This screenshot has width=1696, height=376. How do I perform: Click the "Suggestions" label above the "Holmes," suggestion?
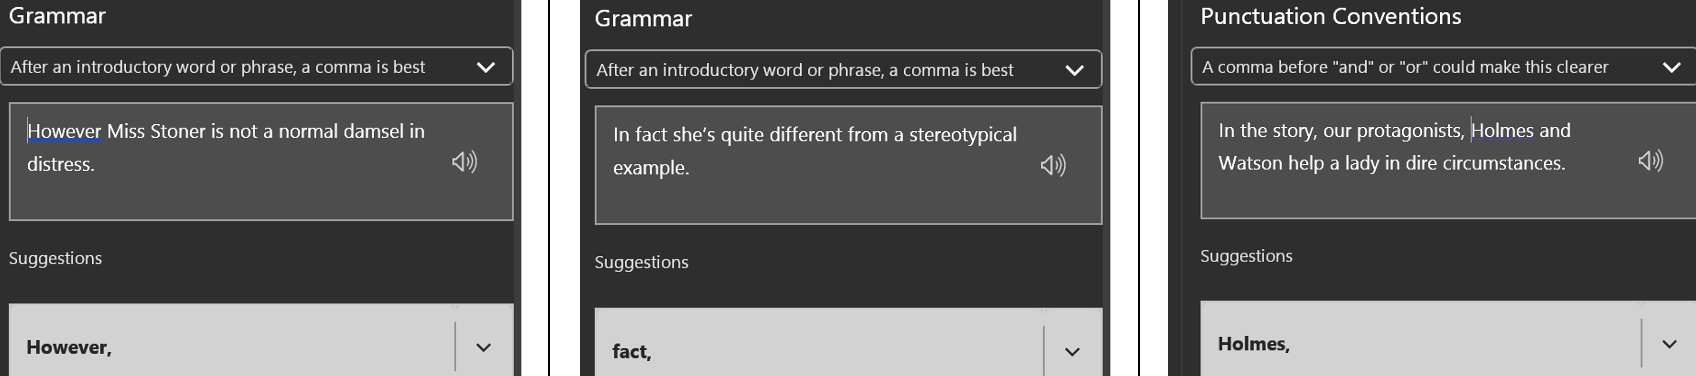(x=1246, y=256)
